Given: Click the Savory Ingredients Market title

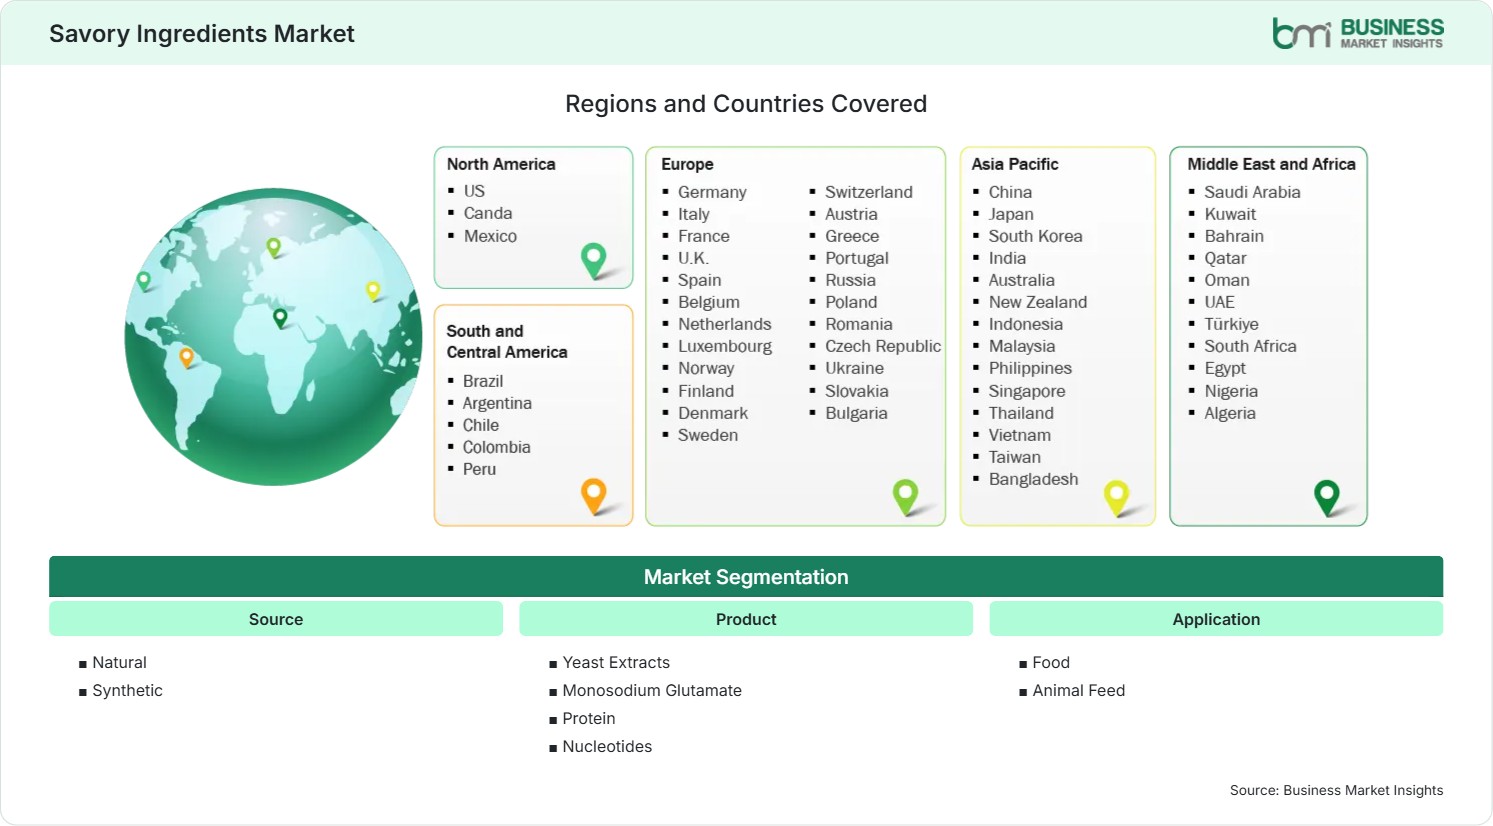Looking at the screenshot, I should coord(202,34).
